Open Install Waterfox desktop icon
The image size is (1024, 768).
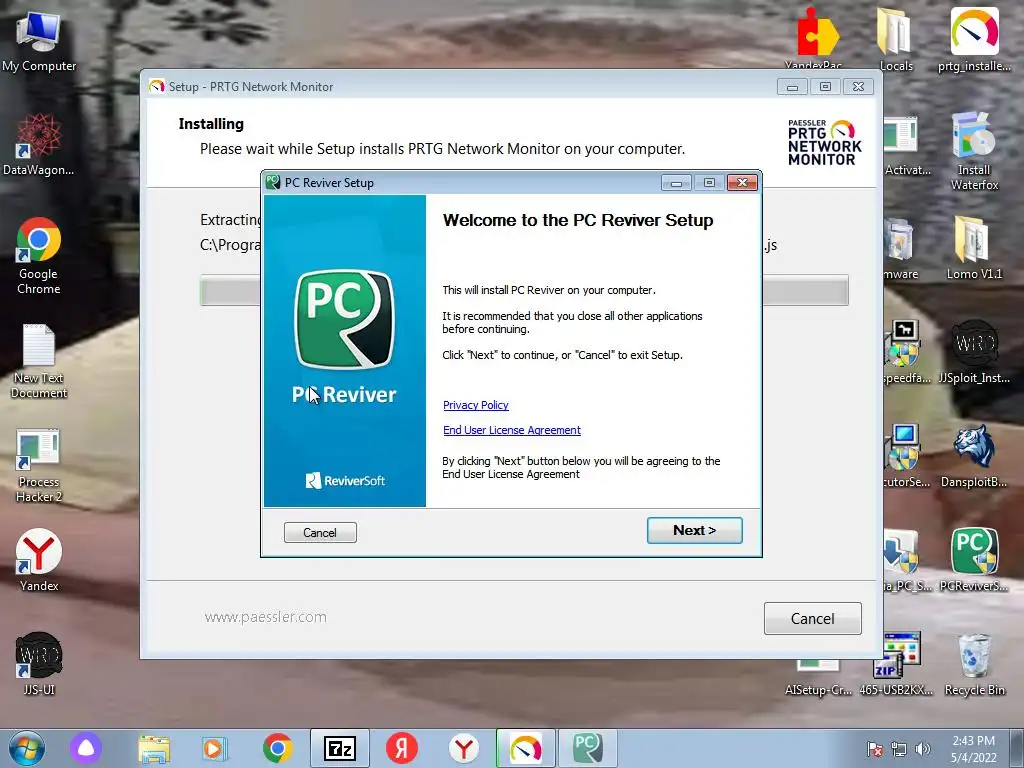click(974, 152)
